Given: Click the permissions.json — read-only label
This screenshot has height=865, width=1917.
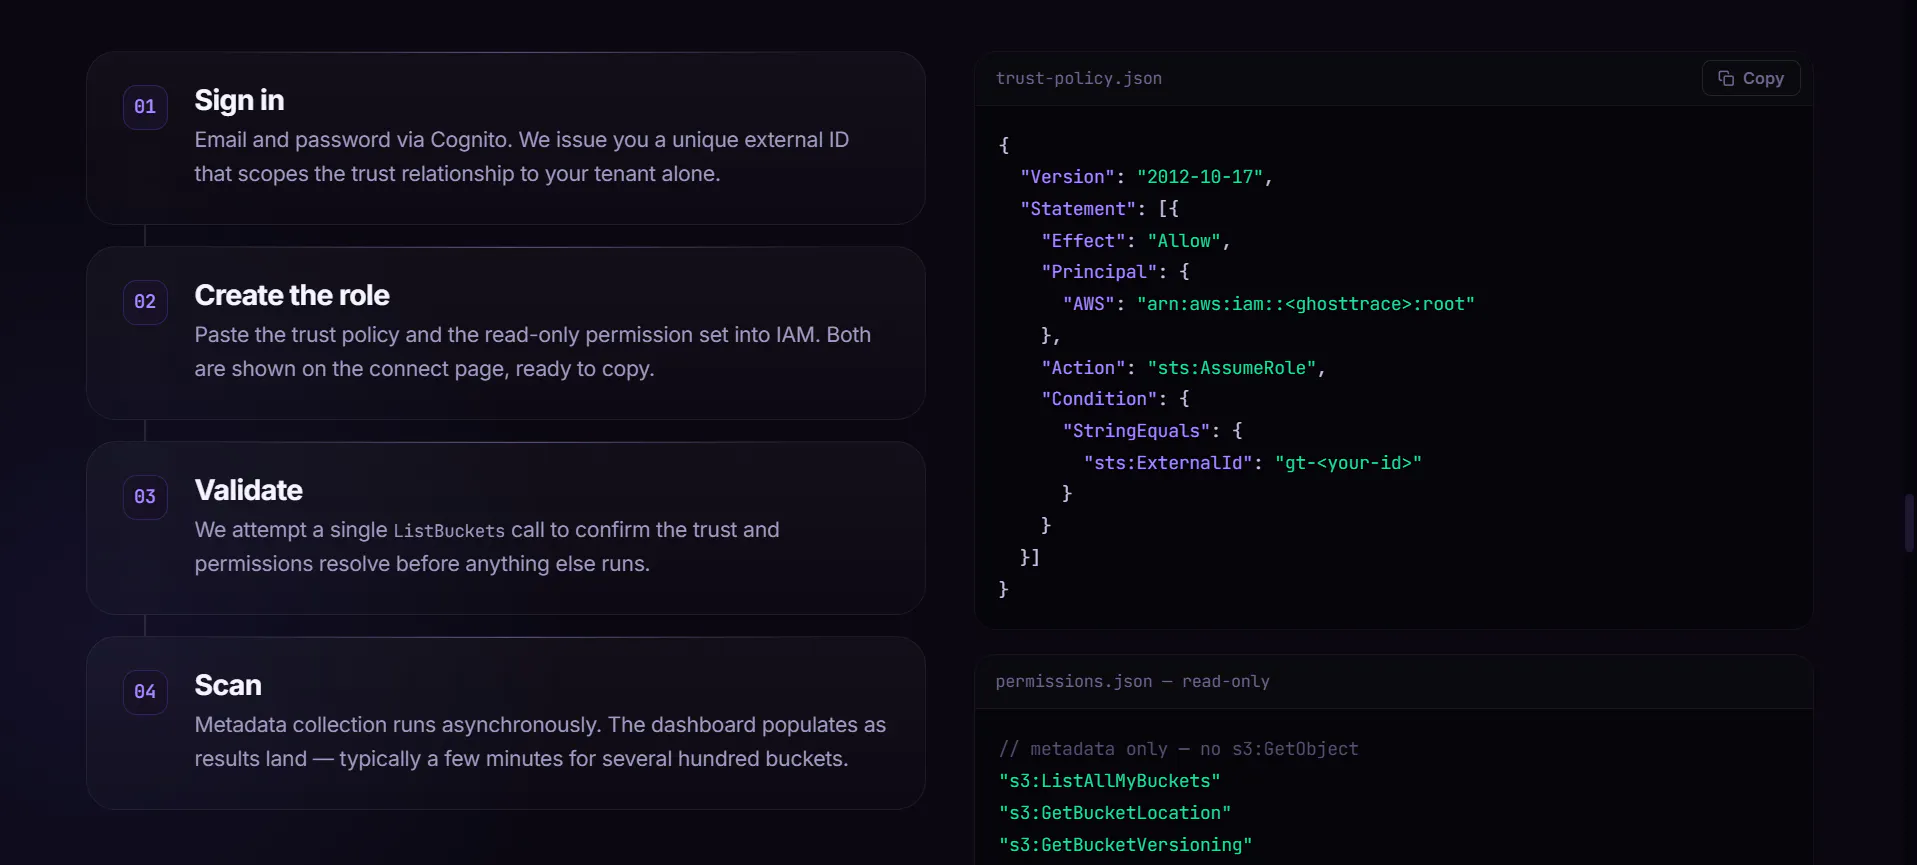Looking at the screenshot, I should 1132,681.
